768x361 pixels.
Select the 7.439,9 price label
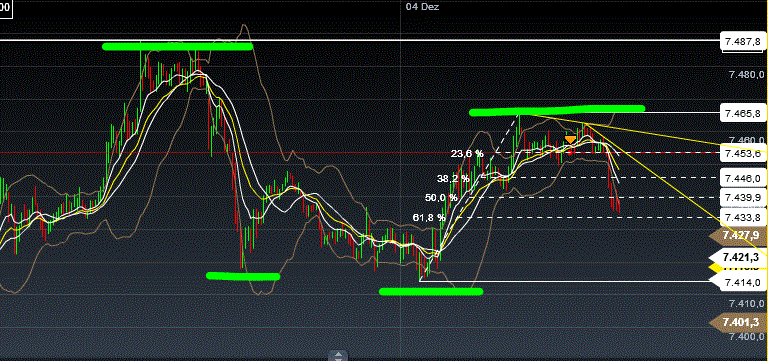tap(743, 197)
